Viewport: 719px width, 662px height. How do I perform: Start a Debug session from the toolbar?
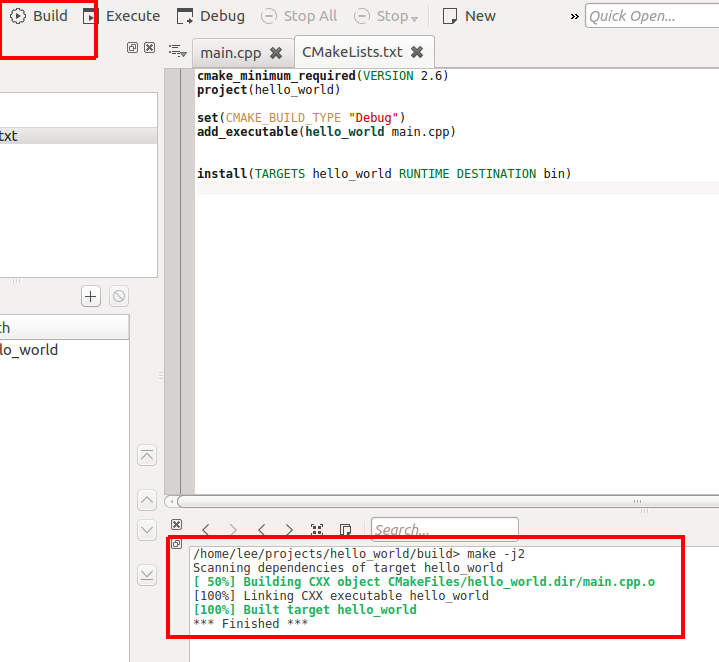211,16
